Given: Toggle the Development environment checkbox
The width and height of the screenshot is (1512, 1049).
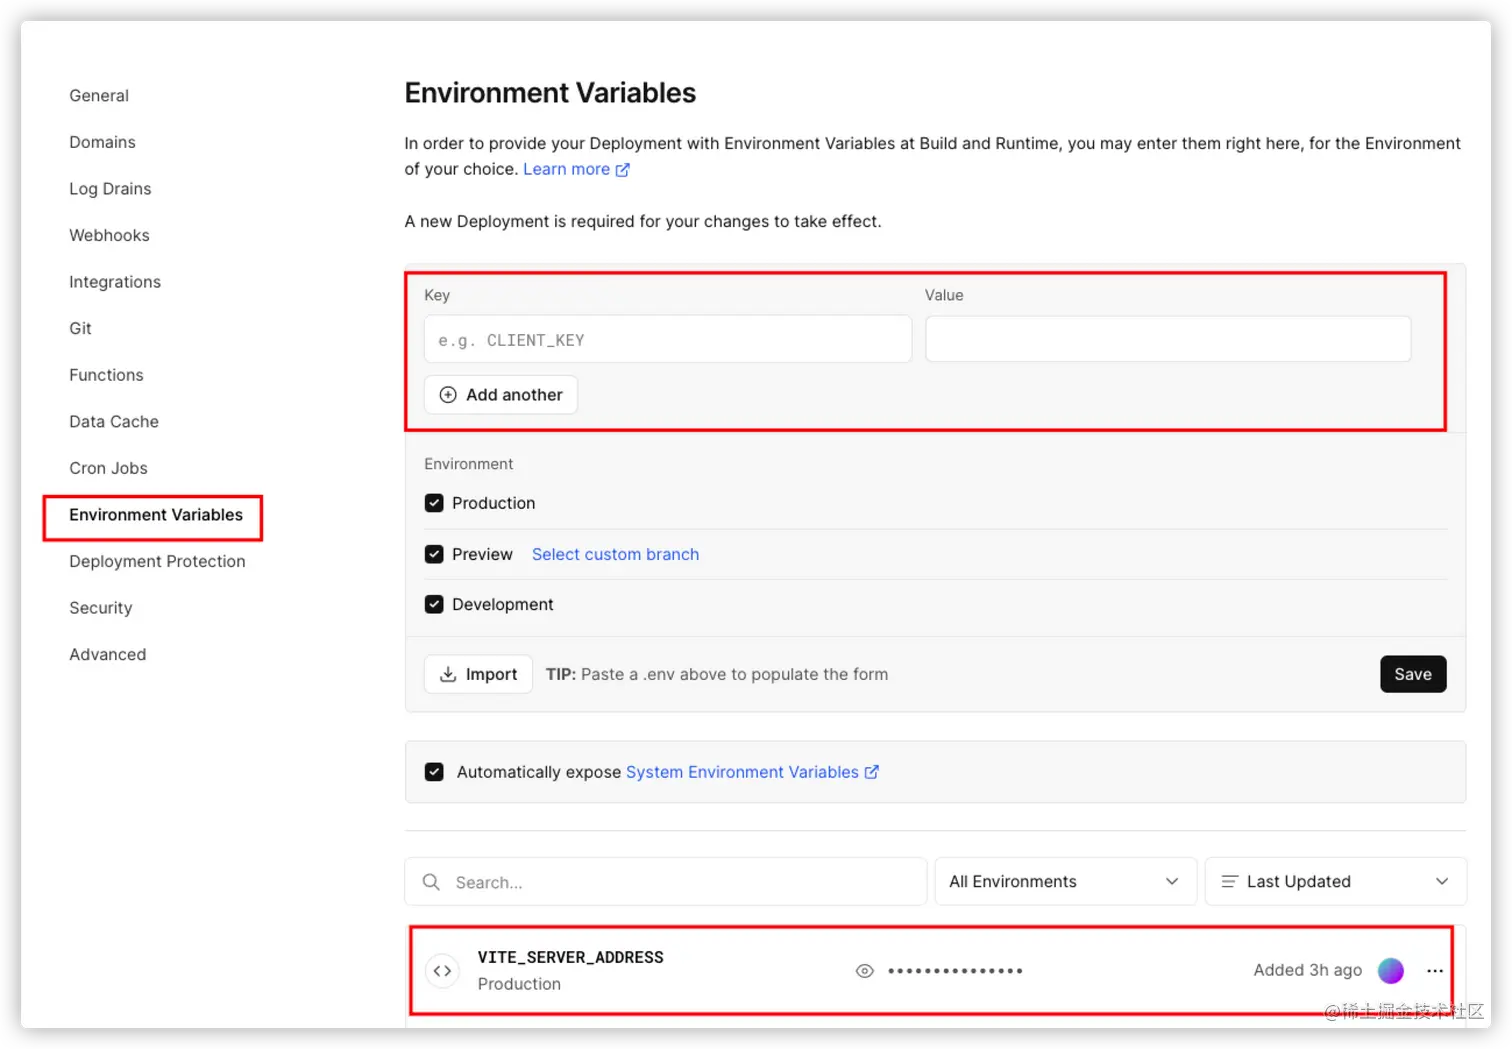Looking at the screenshot, I should click(434, 604).
